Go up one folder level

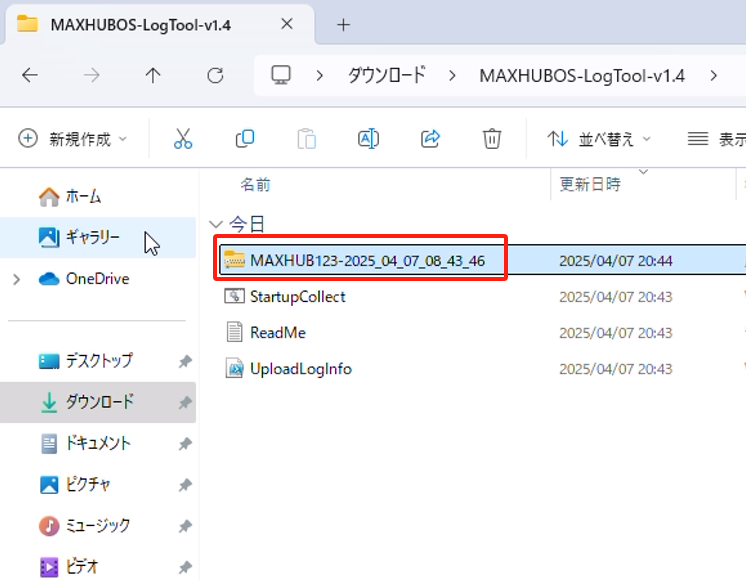pos(153,75)
